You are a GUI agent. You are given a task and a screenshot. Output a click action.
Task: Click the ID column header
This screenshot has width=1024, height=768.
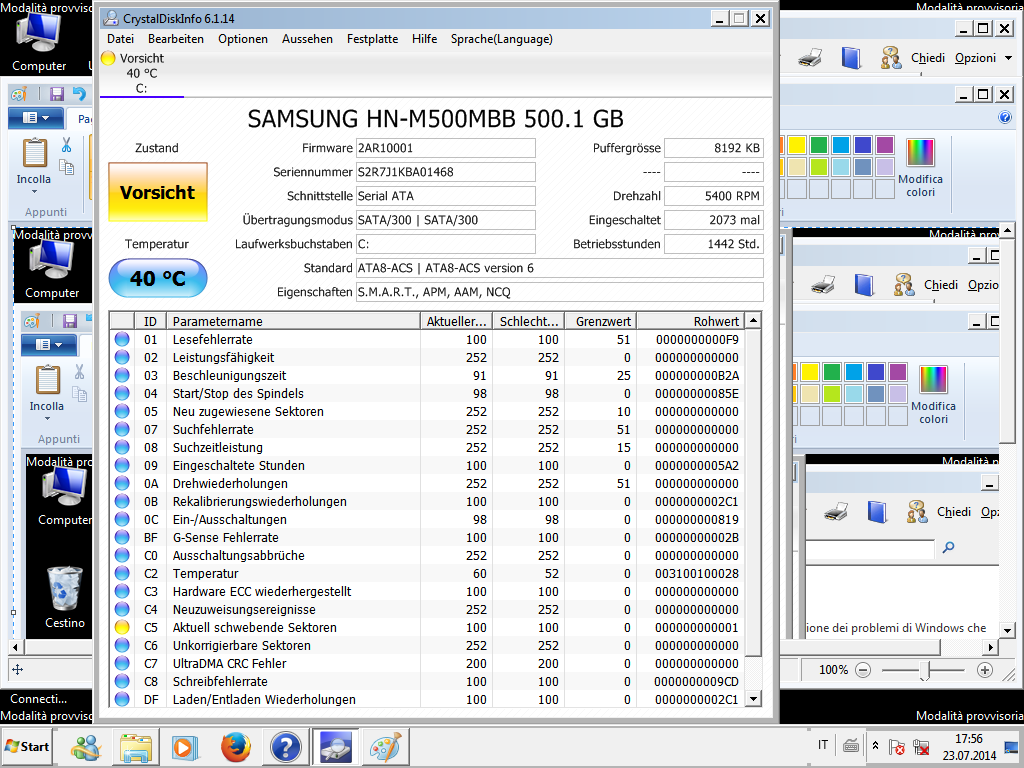click(x=150, y=321)
